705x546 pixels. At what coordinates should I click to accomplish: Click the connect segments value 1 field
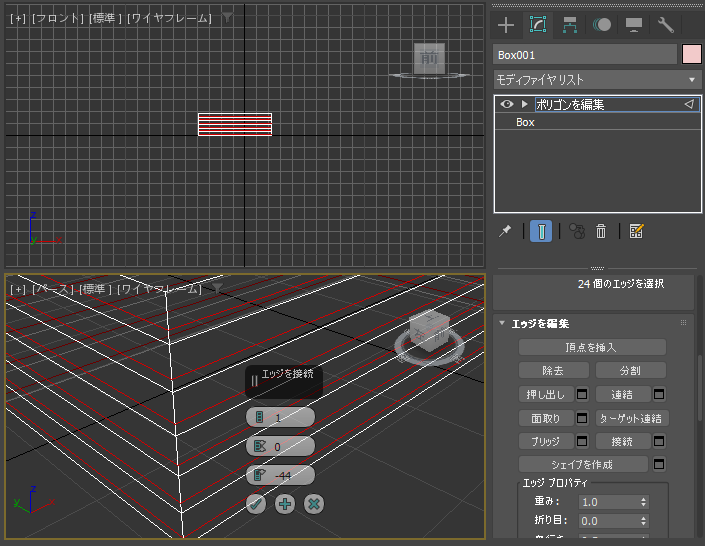(280, 417)
